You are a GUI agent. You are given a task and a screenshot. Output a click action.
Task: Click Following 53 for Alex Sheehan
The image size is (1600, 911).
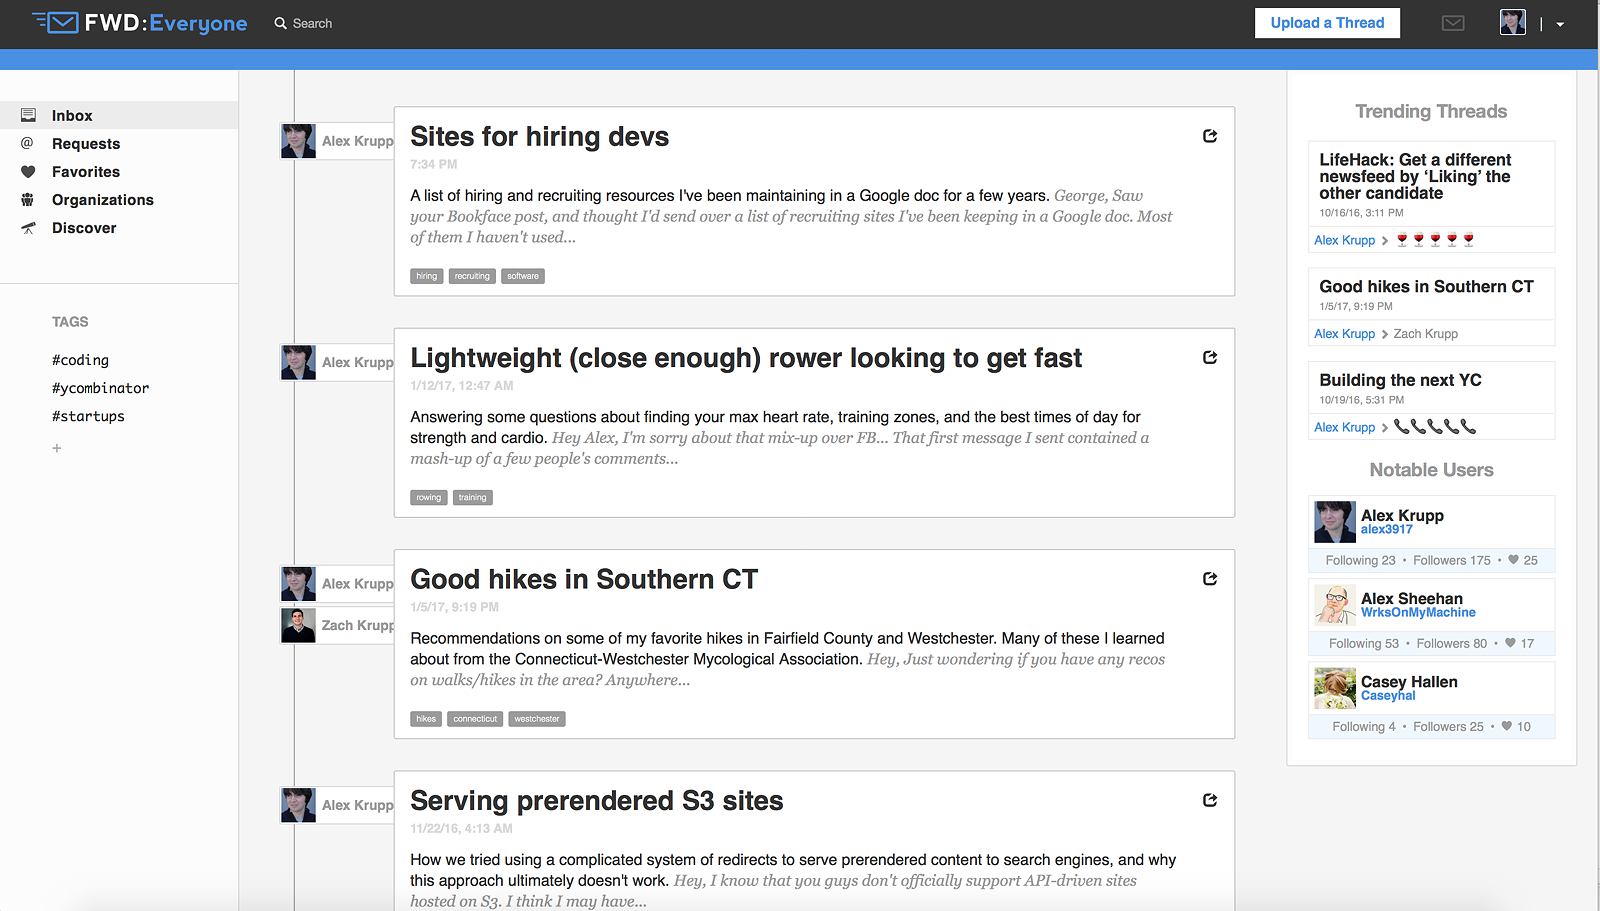[1364, 644]
